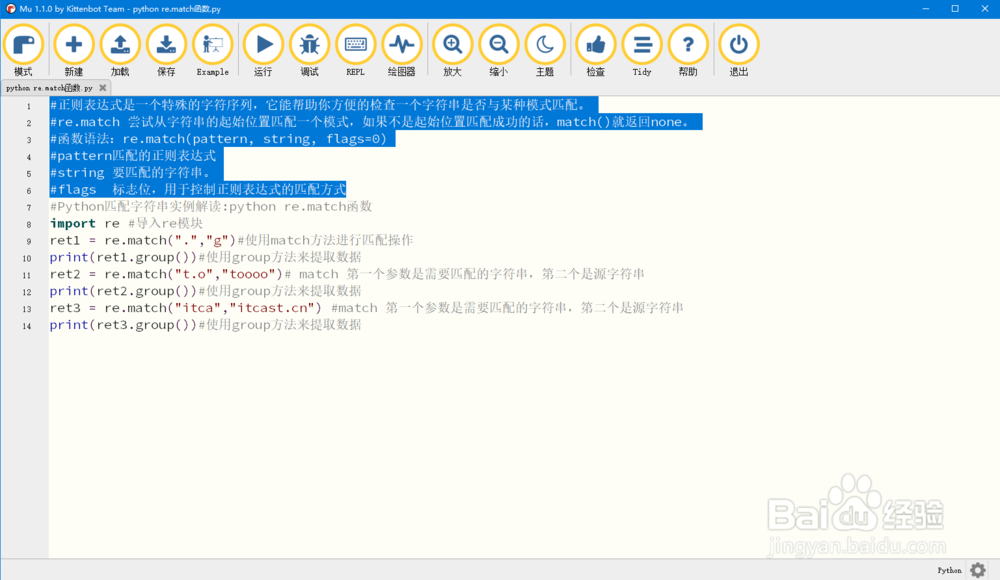Click line number 14 in gutter

27,326
